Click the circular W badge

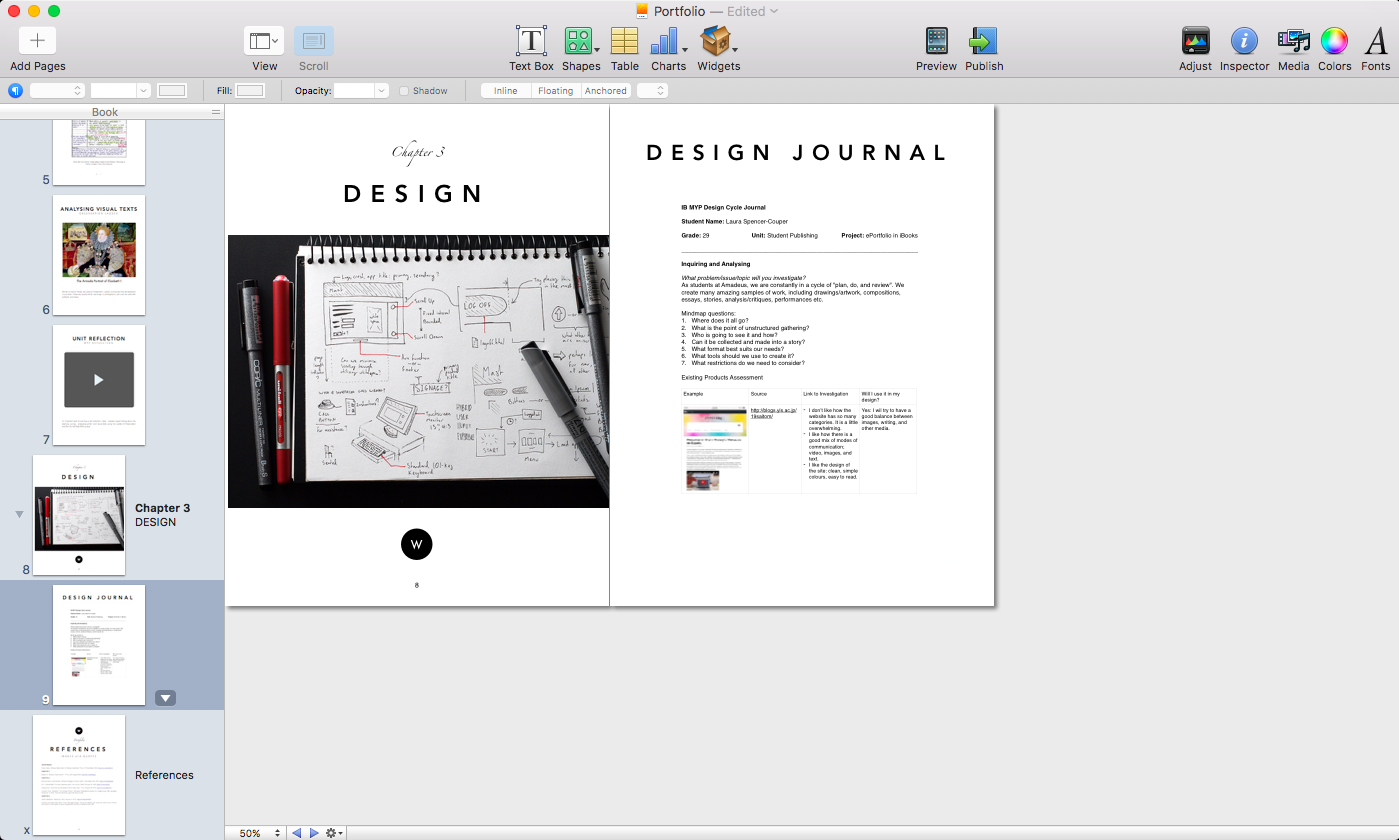click(417, 545)
